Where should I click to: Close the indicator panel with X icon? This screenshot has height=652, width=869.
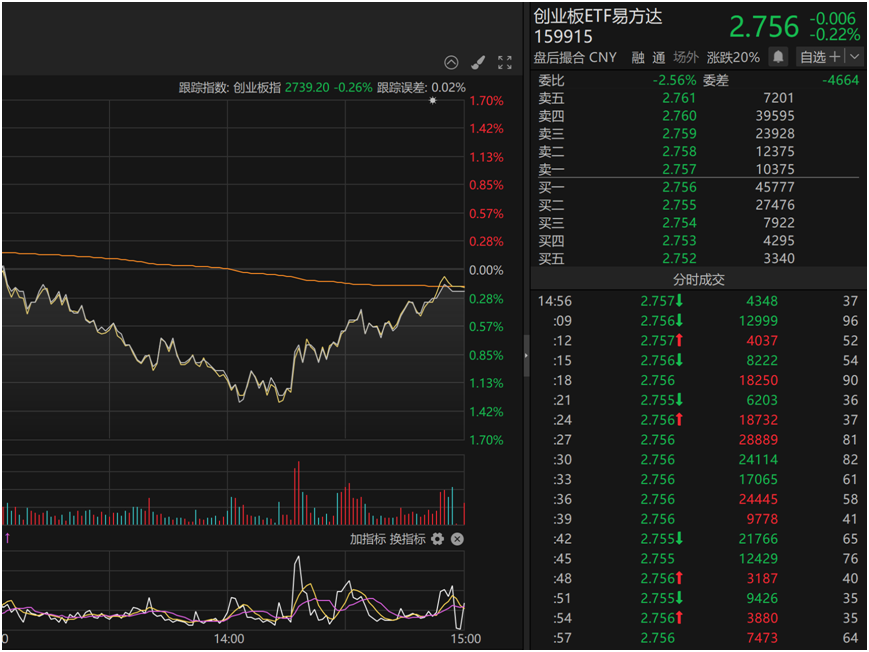click(457, 539)
